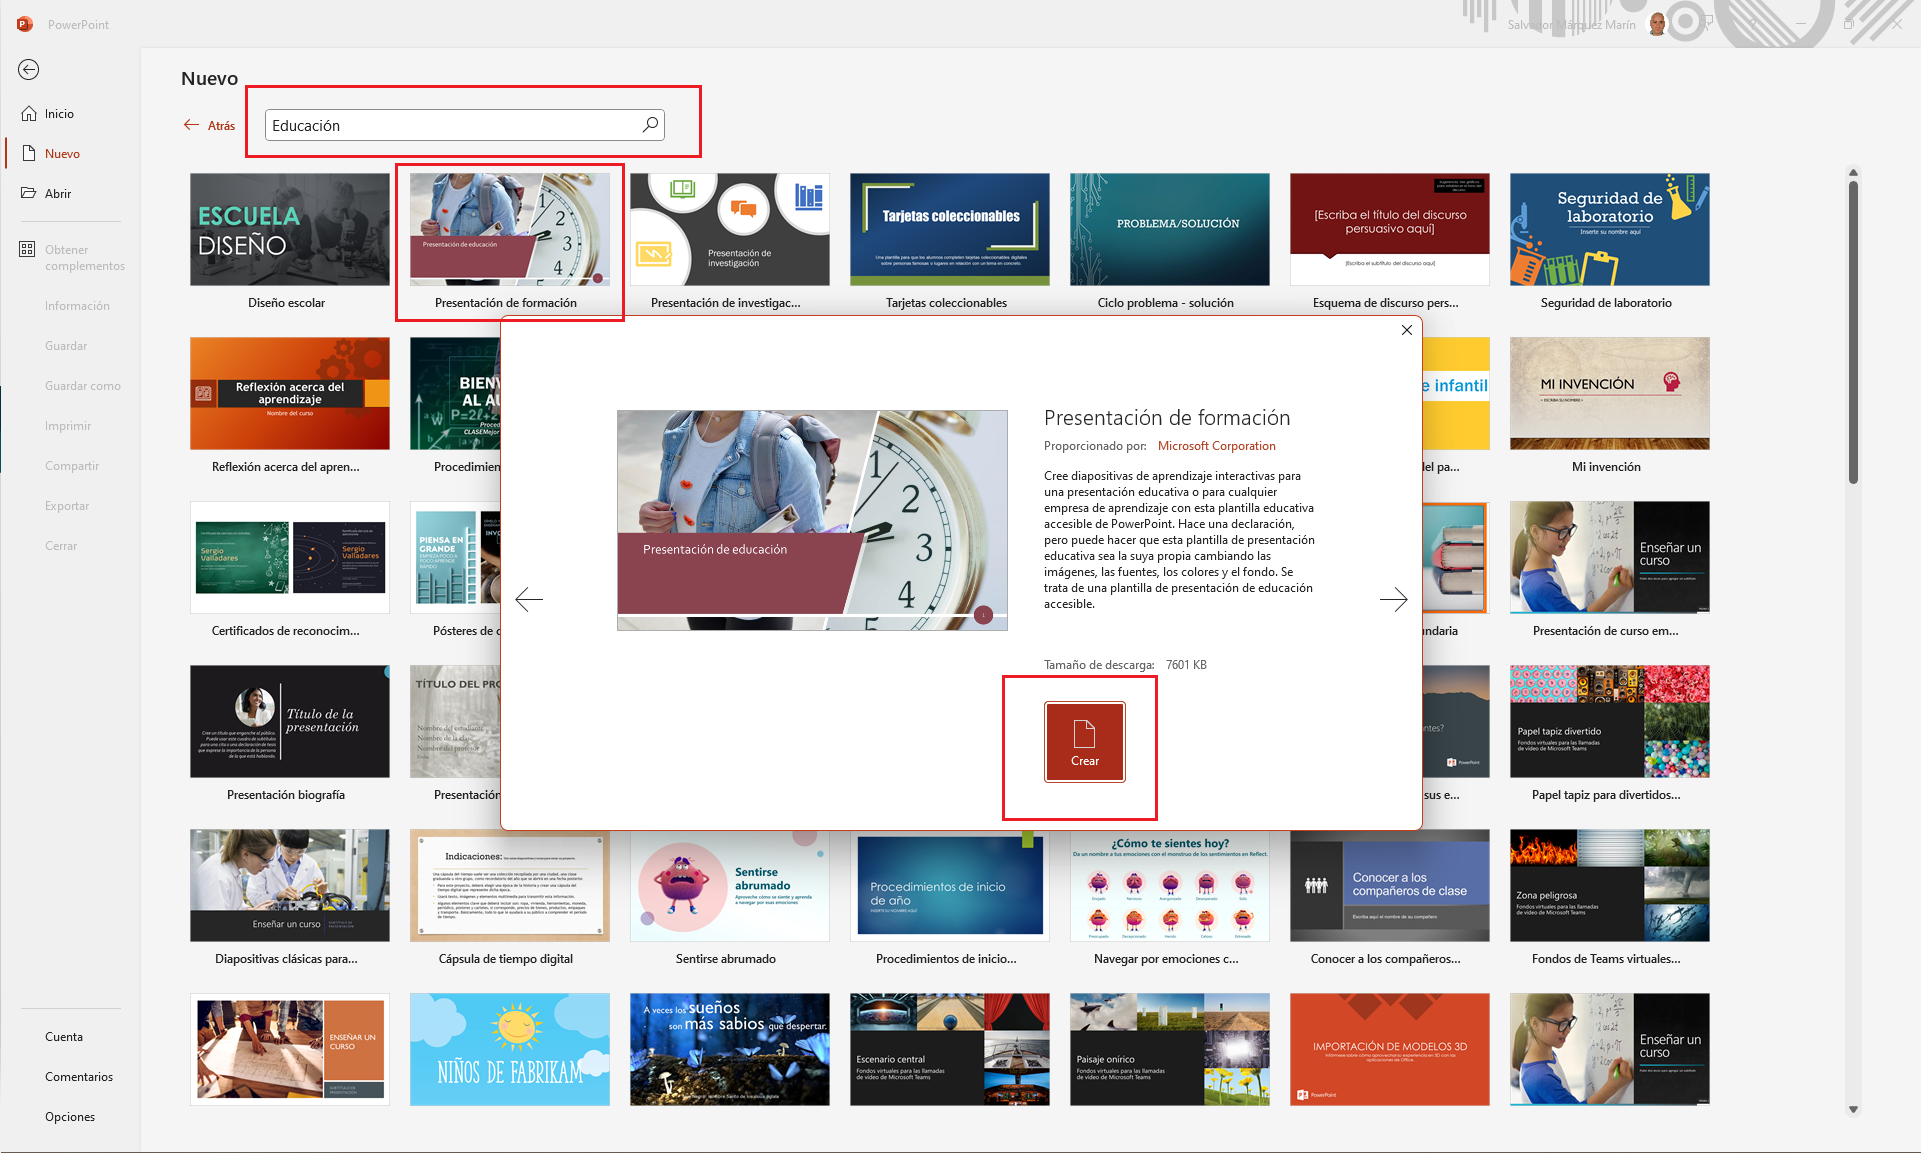Select Importación de modelos 3D template
Screen dimensions: 1921x1153
[x=1390, y=1050]
